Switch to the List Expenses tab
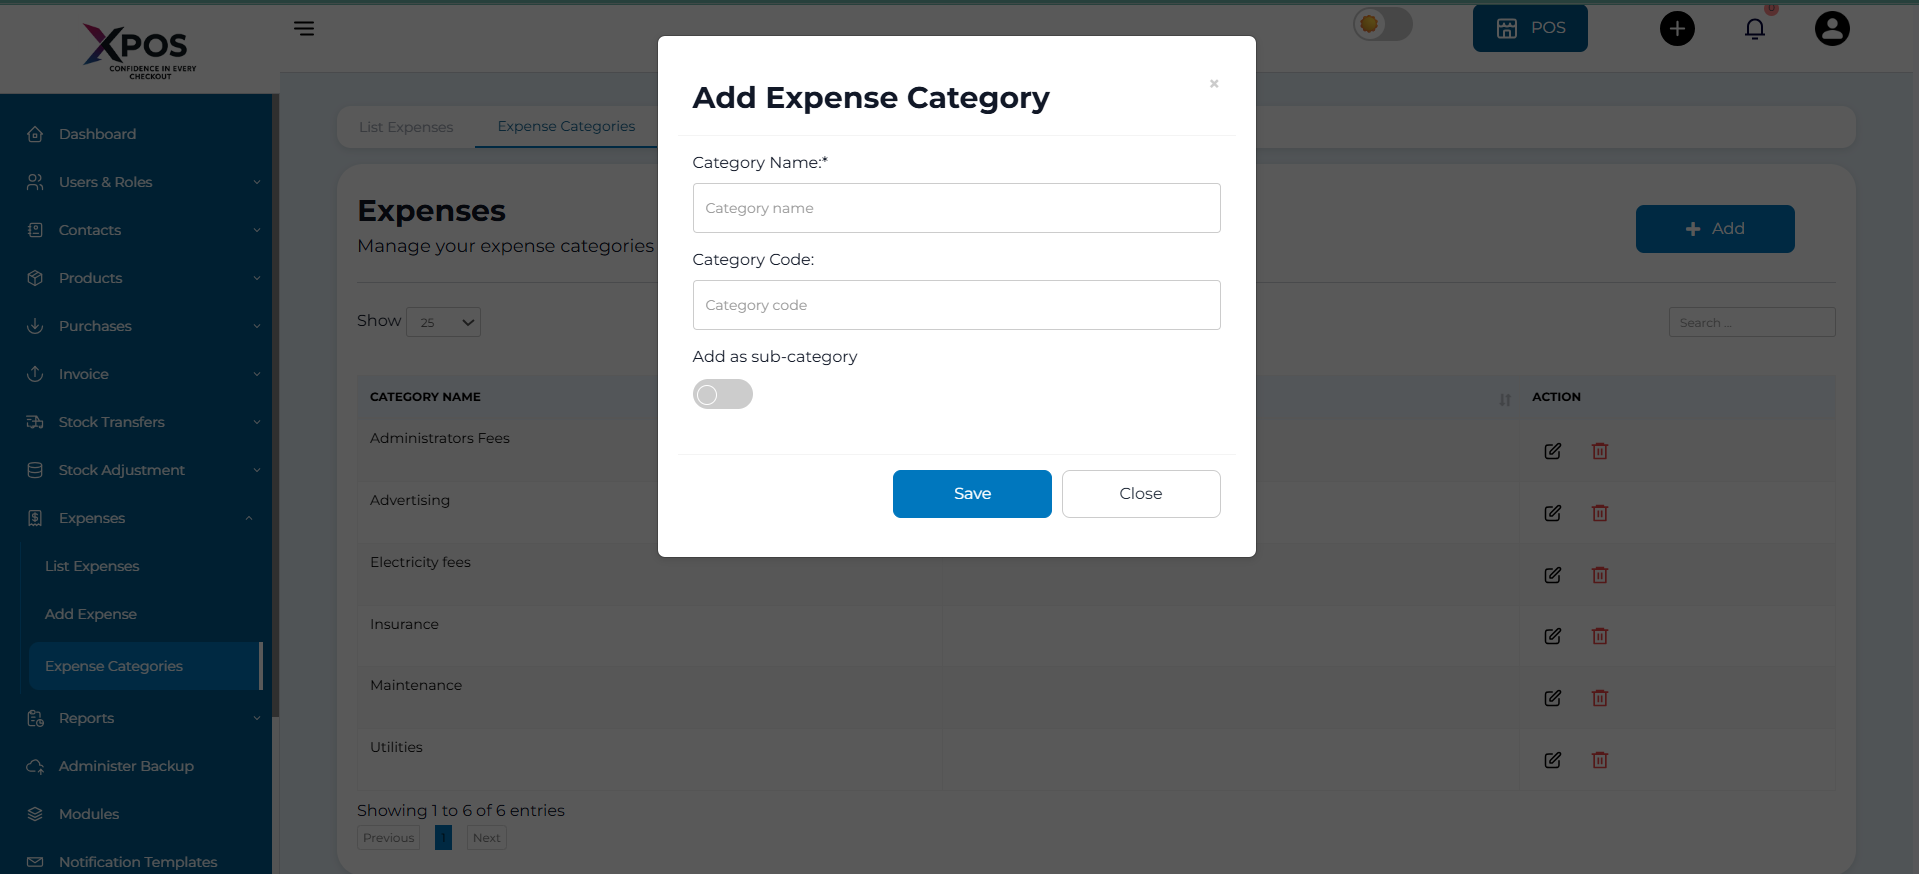 pos(406,127)
